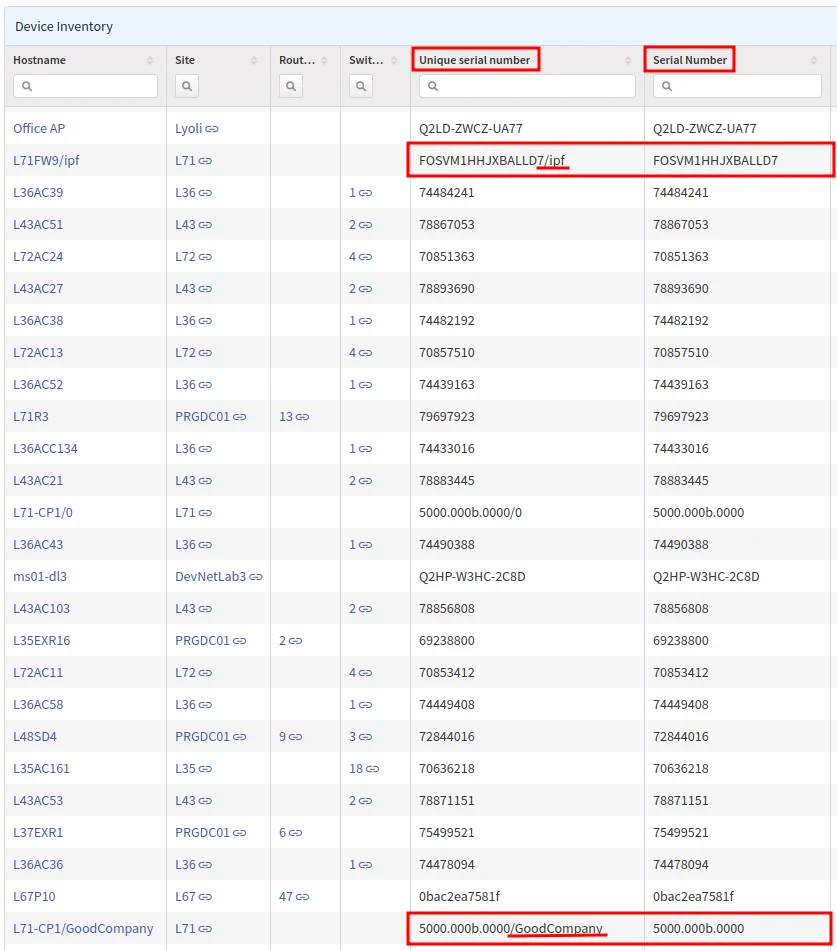Click link icon beside Lyoli site
This screenshot has height=950, width=837.
tap(212, 129)
